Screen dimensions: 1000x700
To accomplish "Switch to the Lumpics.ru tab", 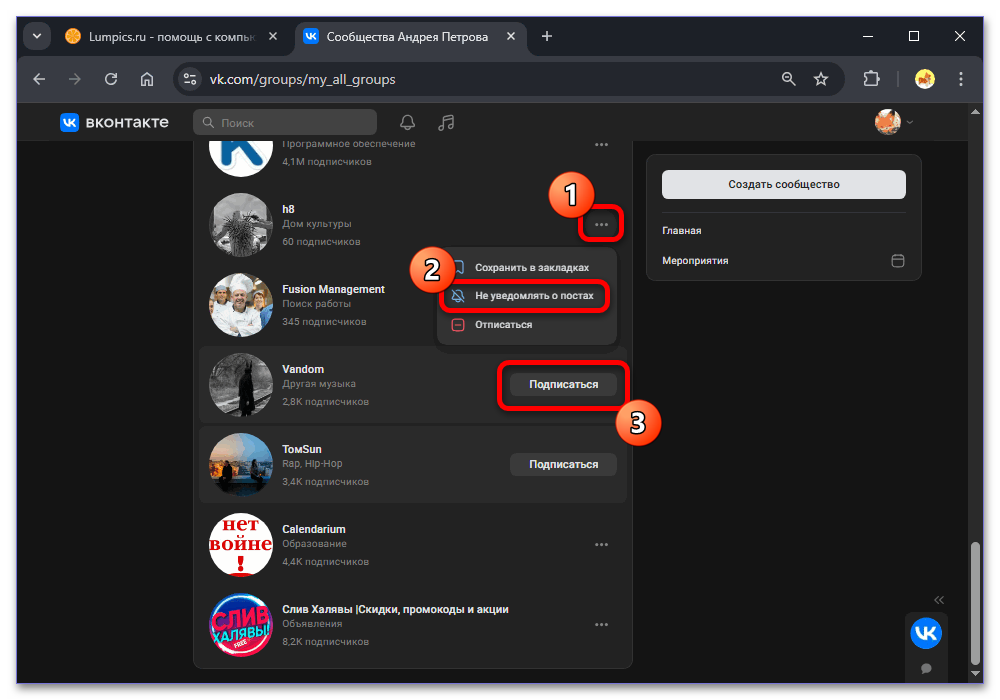I will 171,37.
